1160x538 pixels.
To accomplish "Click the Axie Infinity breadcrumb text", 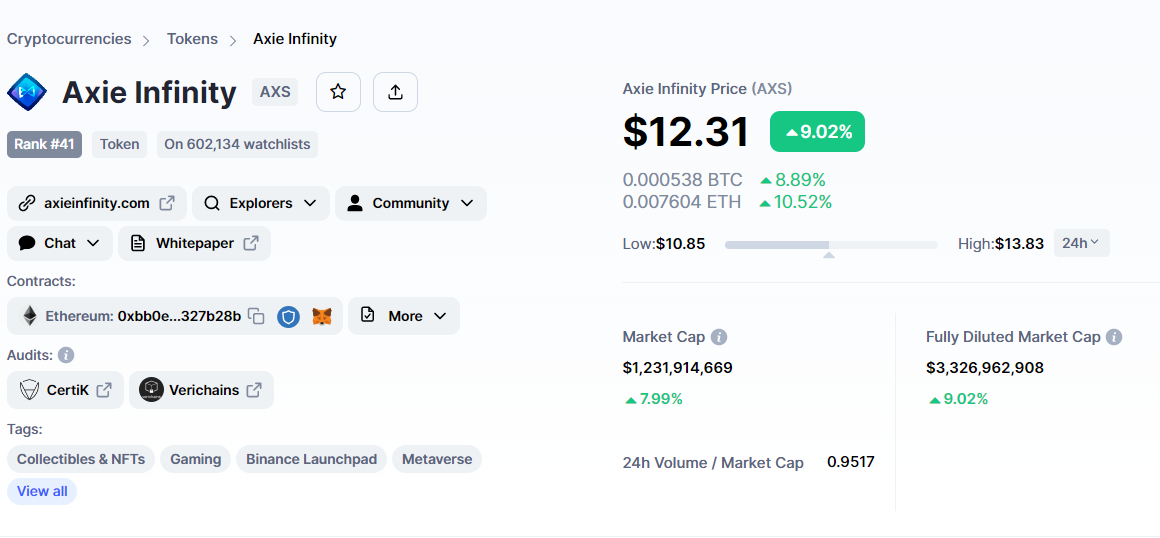I will pos(294,38).
